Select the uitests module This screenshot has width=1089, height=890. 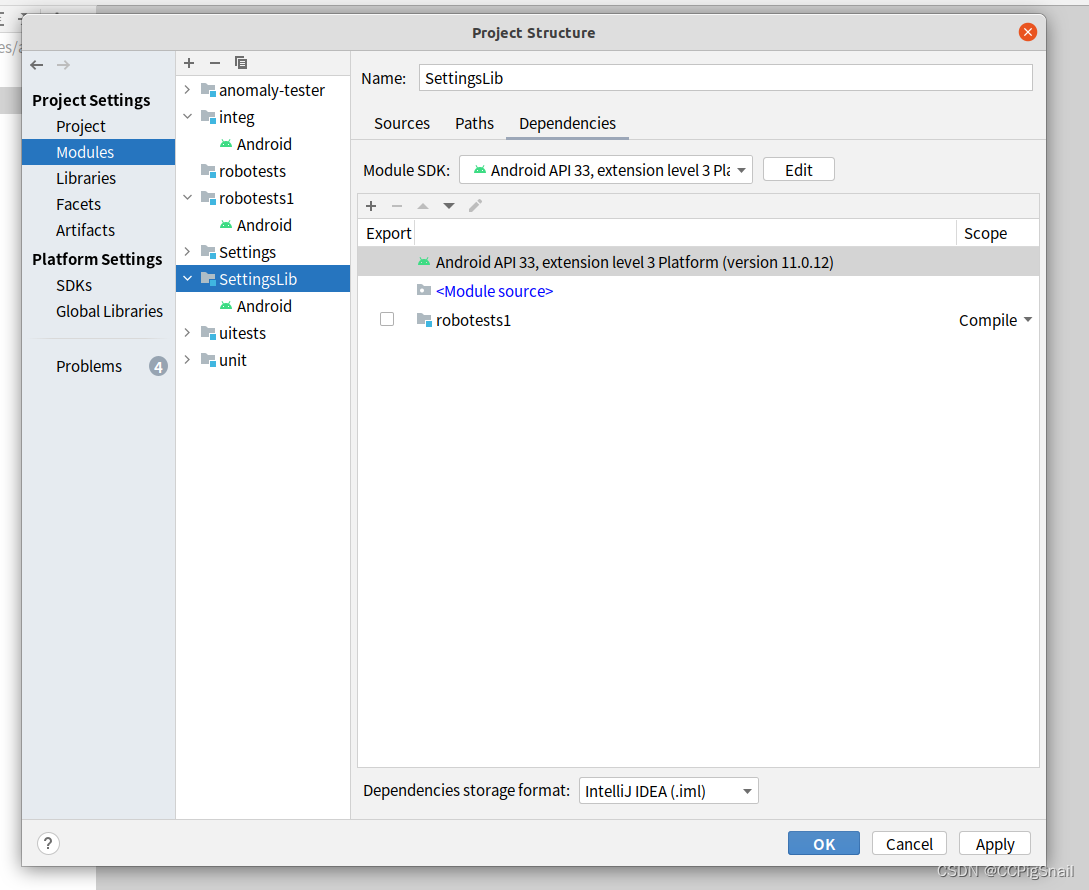pyautogui.click(x=242, y=333)
